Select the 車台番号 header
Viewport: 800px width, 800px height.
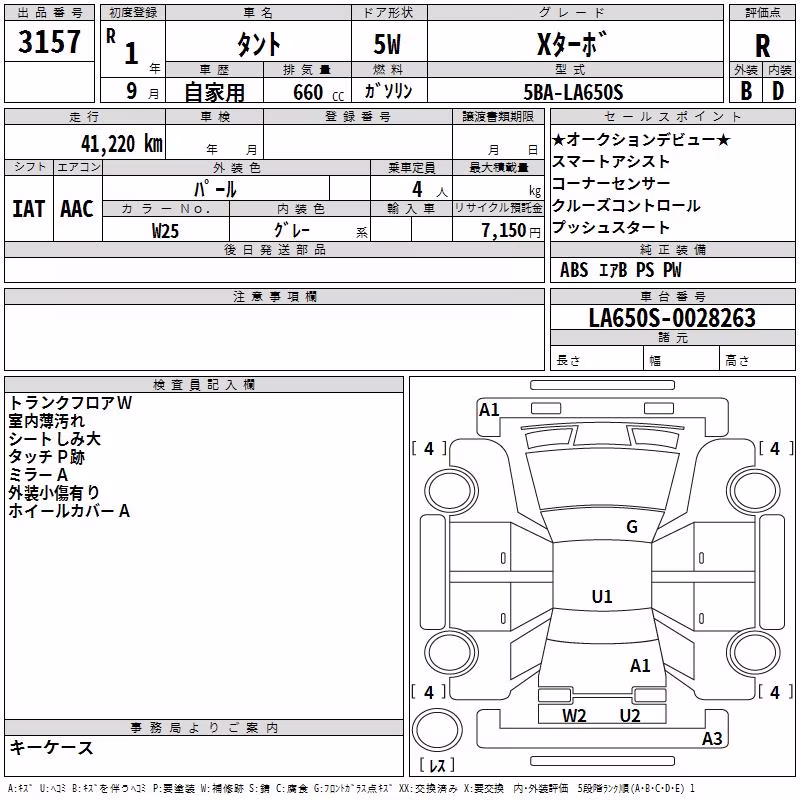tap(672, 296)
